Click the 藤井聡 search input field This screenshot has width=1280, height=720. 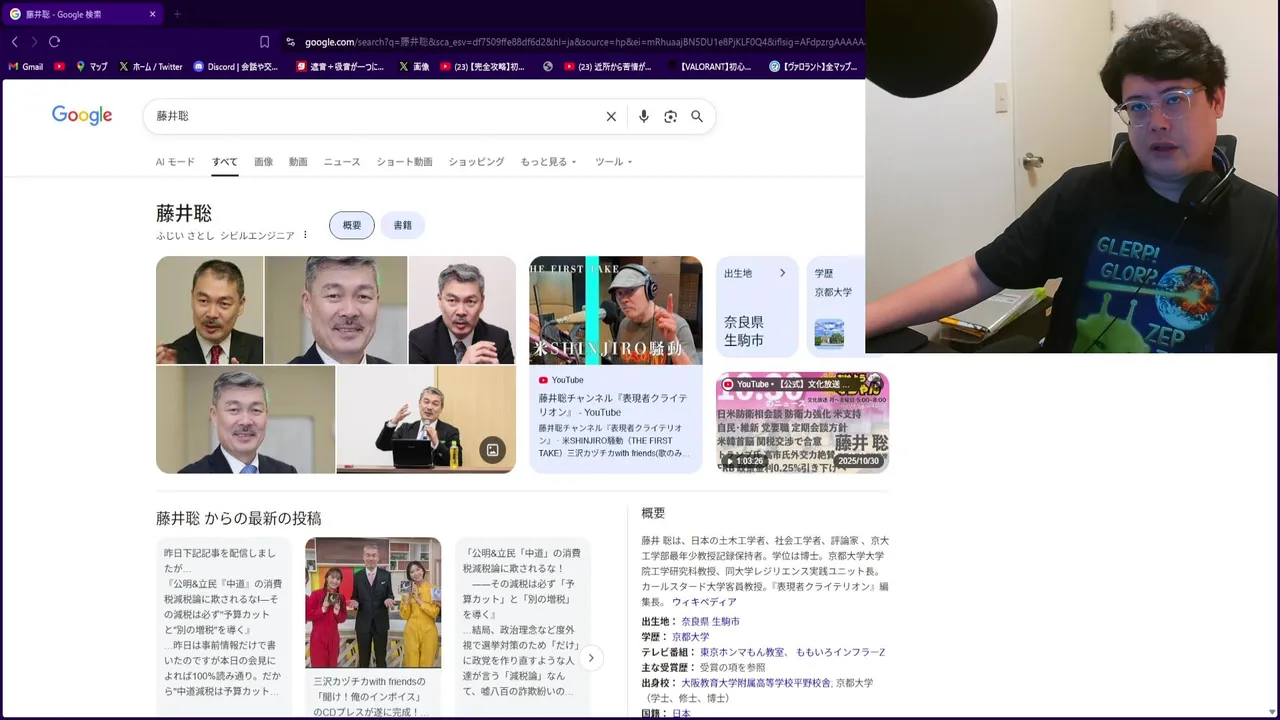[375, 116]
